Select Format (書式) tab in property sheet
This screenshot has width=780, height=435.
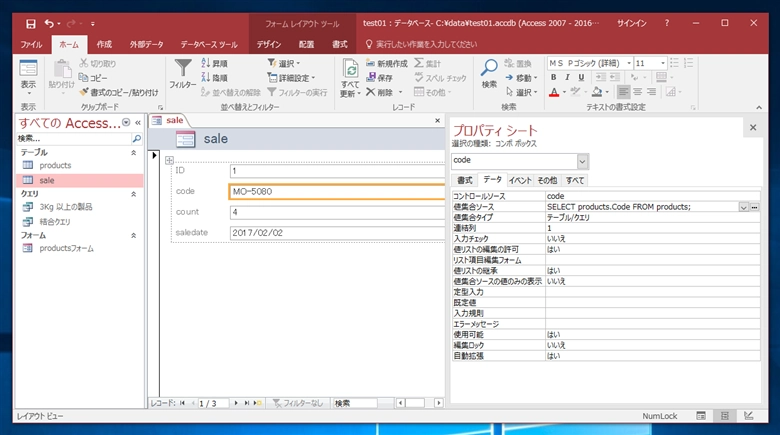point(465,180)
